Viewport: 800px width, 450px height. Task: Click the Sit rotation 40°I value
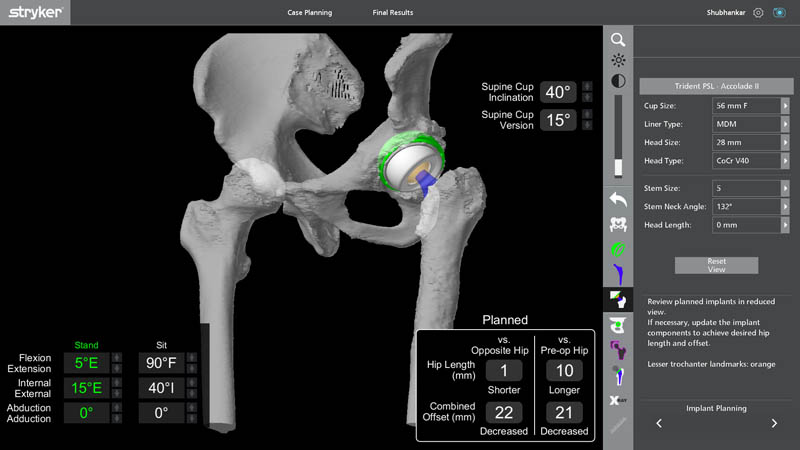tap(161, 388)
